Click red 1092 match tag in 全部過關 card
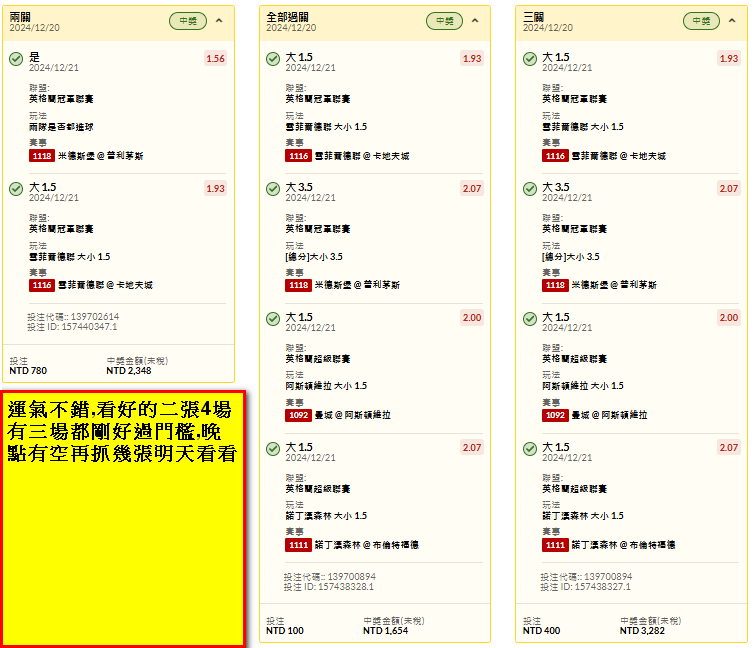 click(298, 415)
